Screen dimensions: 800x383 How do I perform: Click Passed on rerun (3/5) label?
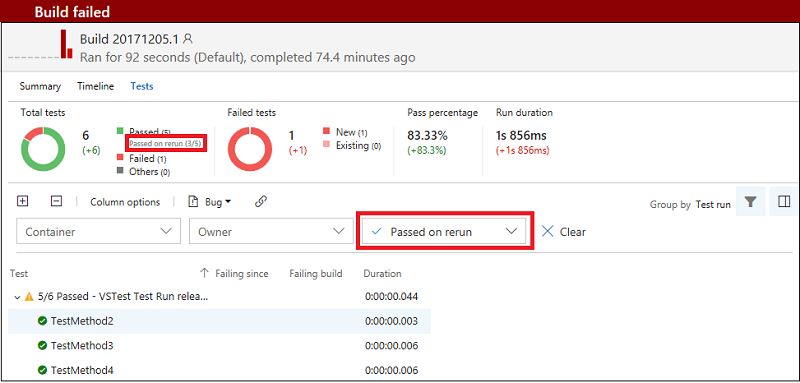(x=166, y=144)
